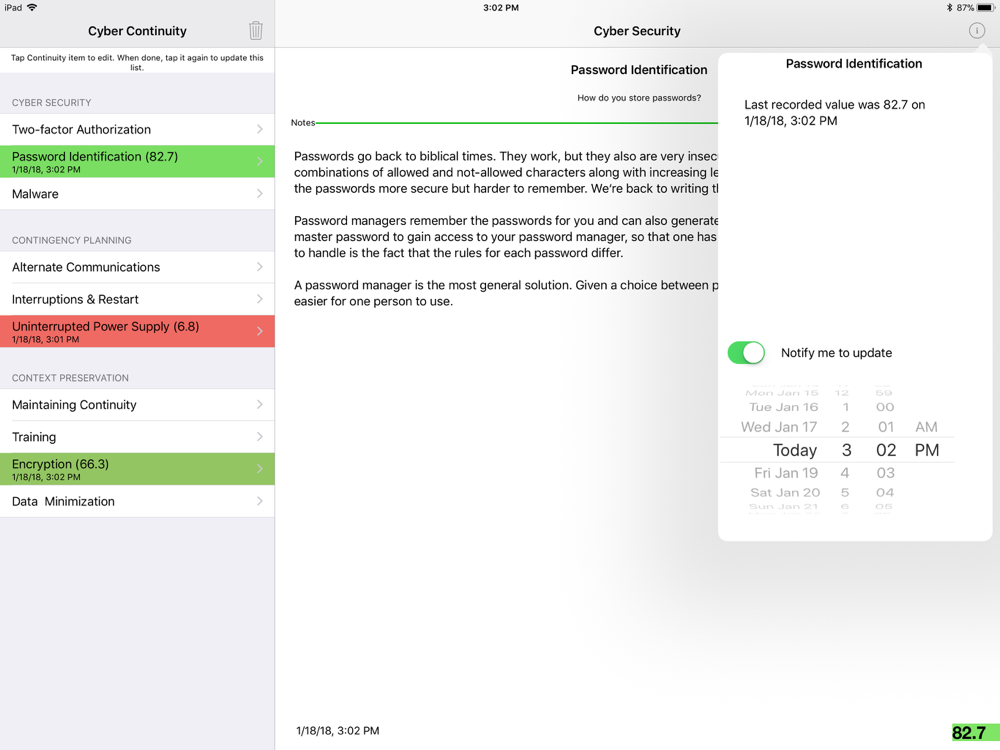Screen dimensions: 1000x750
Task: Tap the green 82.7 value badge
Action: pos(975,733)
